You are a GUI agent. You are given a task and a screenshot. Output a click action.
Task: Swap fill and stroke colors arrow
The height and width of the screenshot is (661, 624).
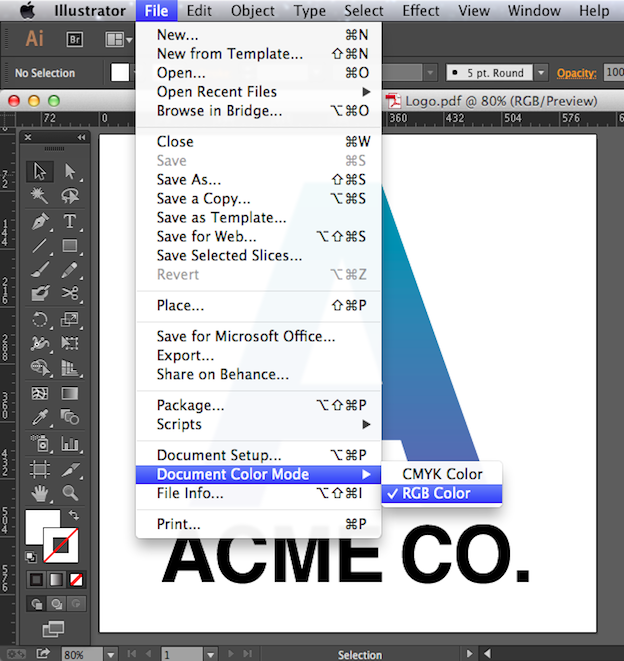pos(73,516)
